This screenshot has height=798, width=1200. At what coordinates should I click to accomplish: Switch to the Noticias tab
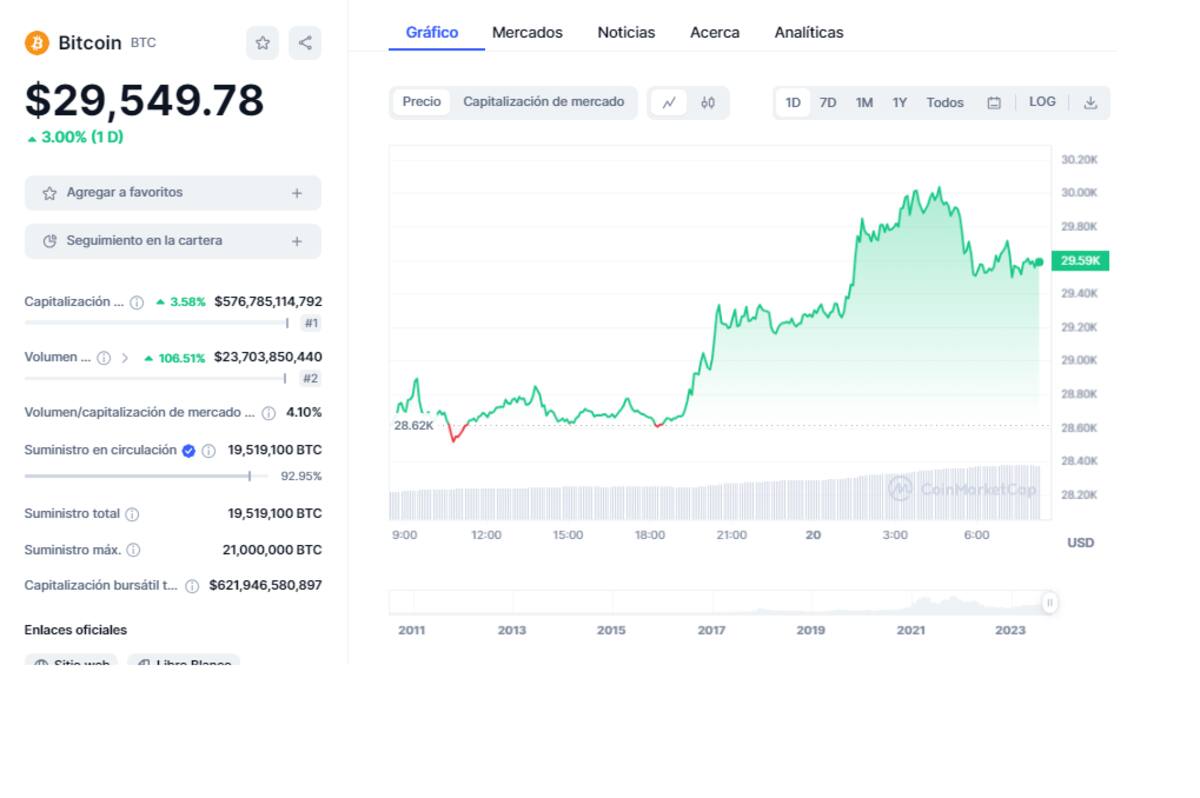626,33
